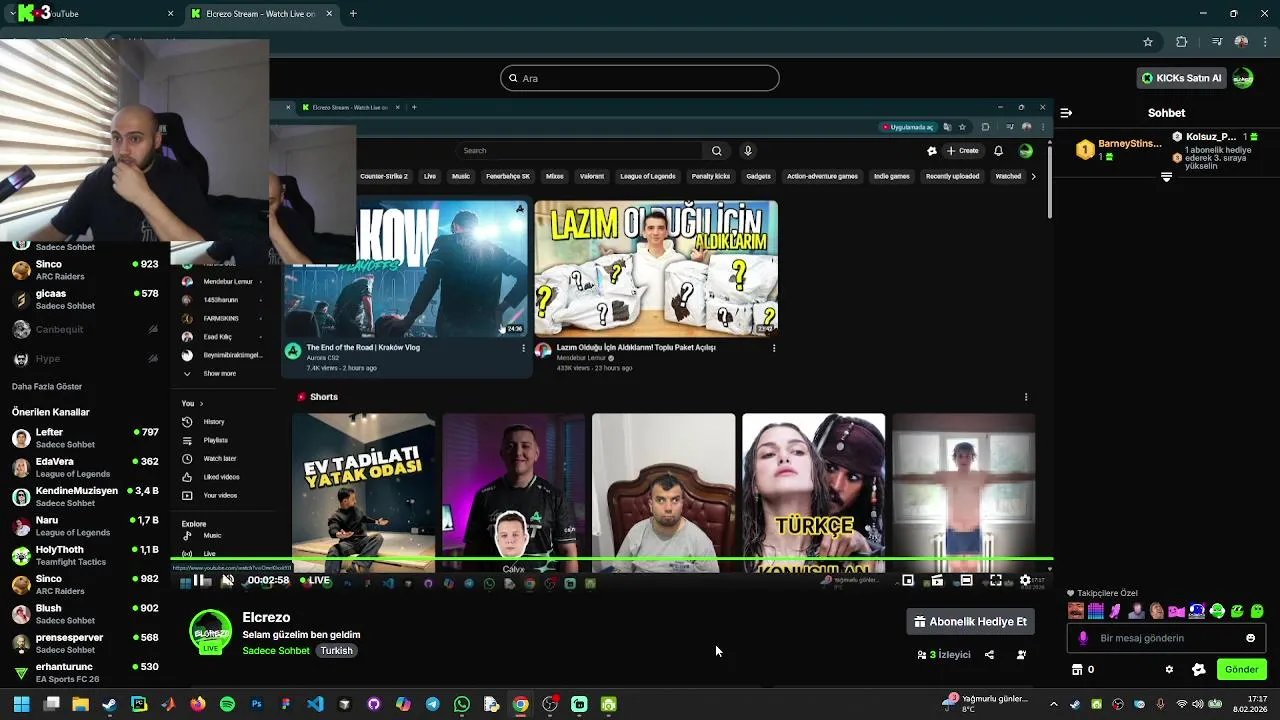This screenshot has height=720, width=1280.
Task: Open the chat identity badge icon
Action: point(1198,670)
